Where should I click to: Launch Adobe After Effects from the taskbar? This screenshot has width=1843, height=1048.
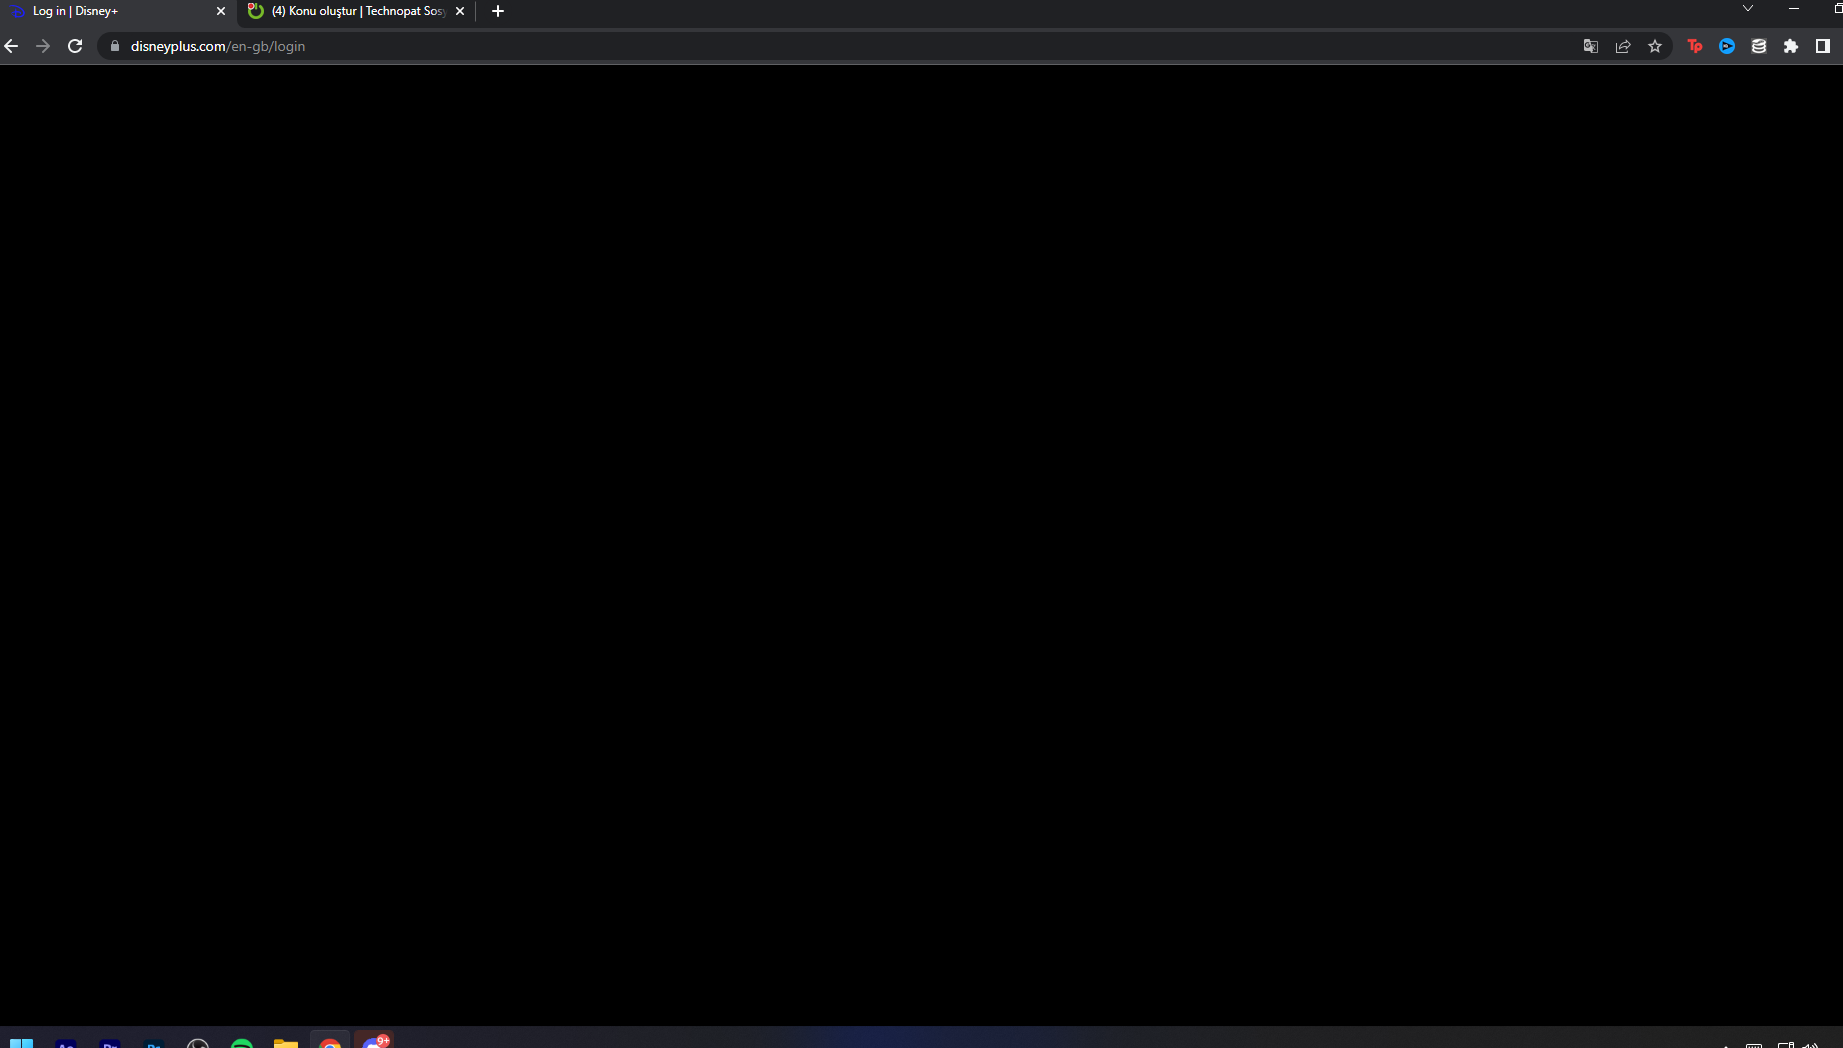click(x=65, y=1045)
